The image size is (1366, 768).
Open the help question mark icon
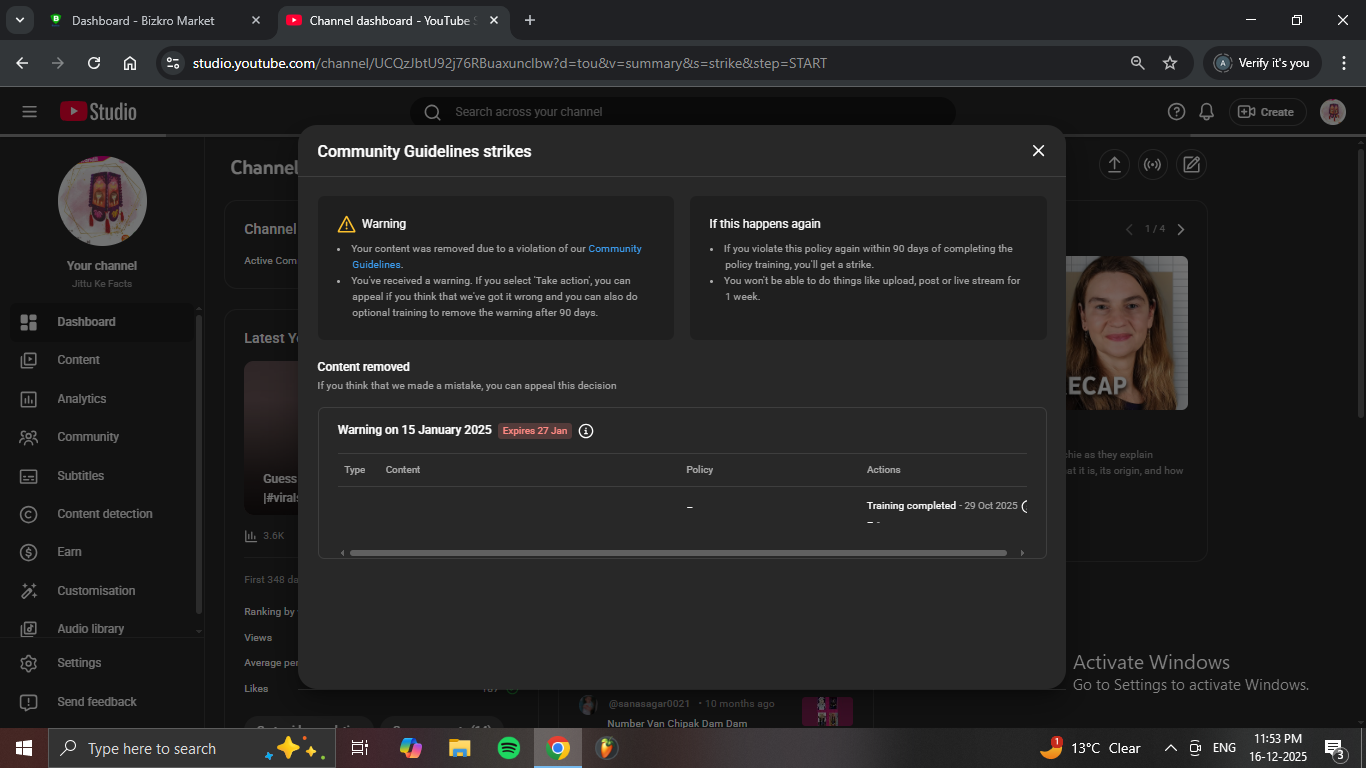[x=1177, y=112]
